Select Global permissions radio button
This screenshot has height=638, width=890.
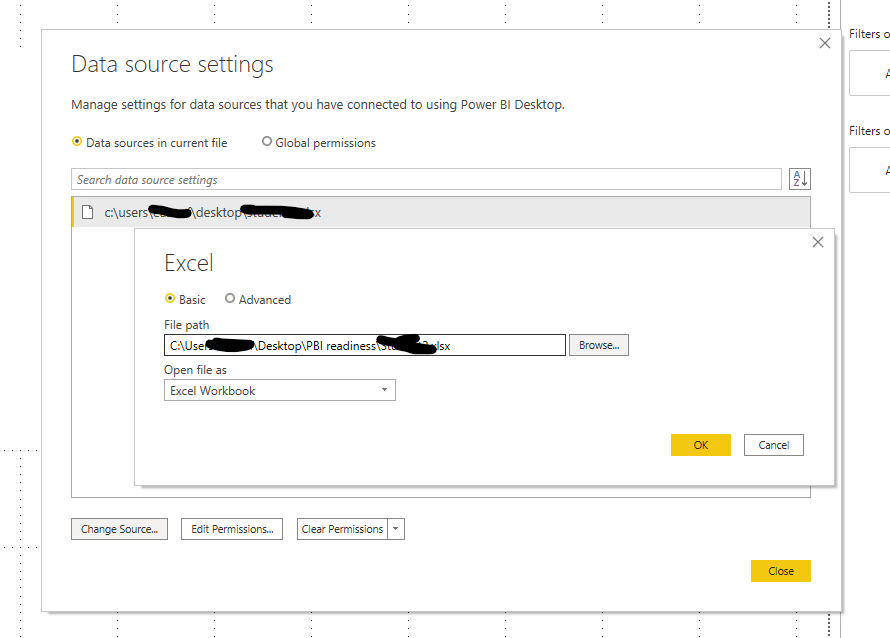pyautogui.click(x=266, y=141)
